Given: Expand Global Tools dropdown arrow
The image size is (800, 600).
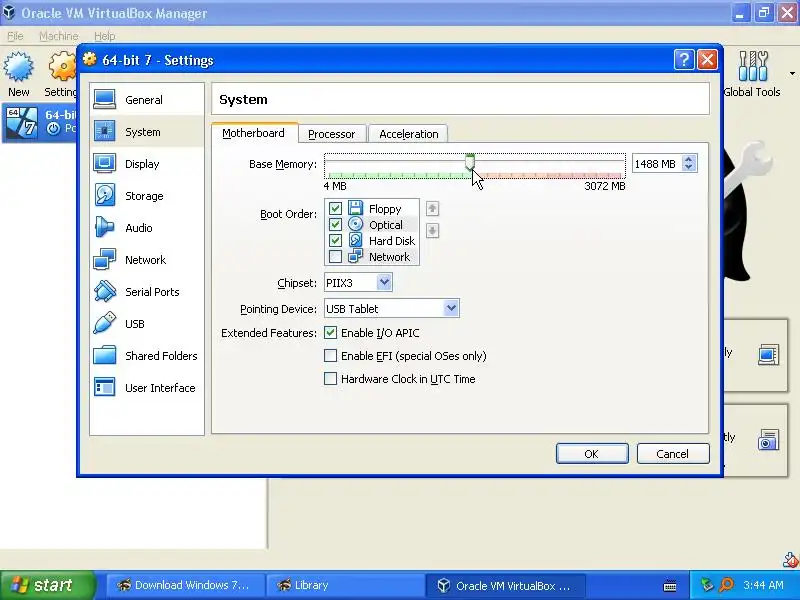Looking at the screenshot, I should pos(792,73).
